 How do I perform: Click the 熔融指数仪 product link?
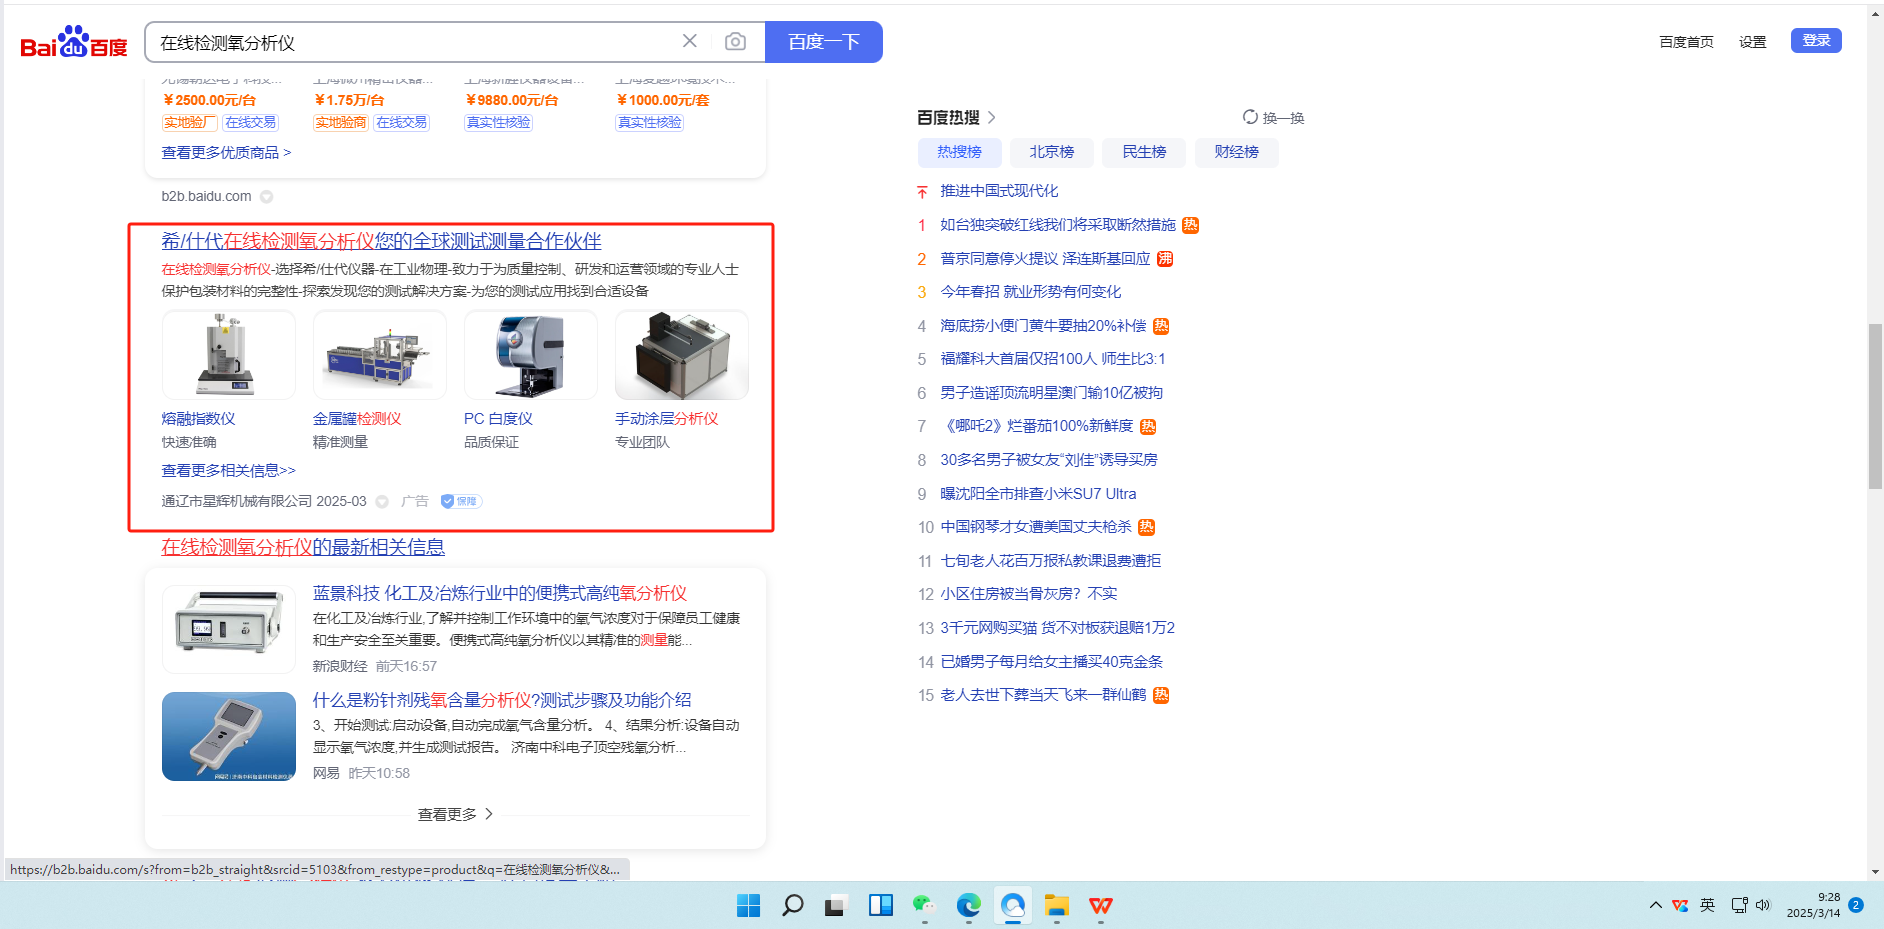[x=199, y=419]
